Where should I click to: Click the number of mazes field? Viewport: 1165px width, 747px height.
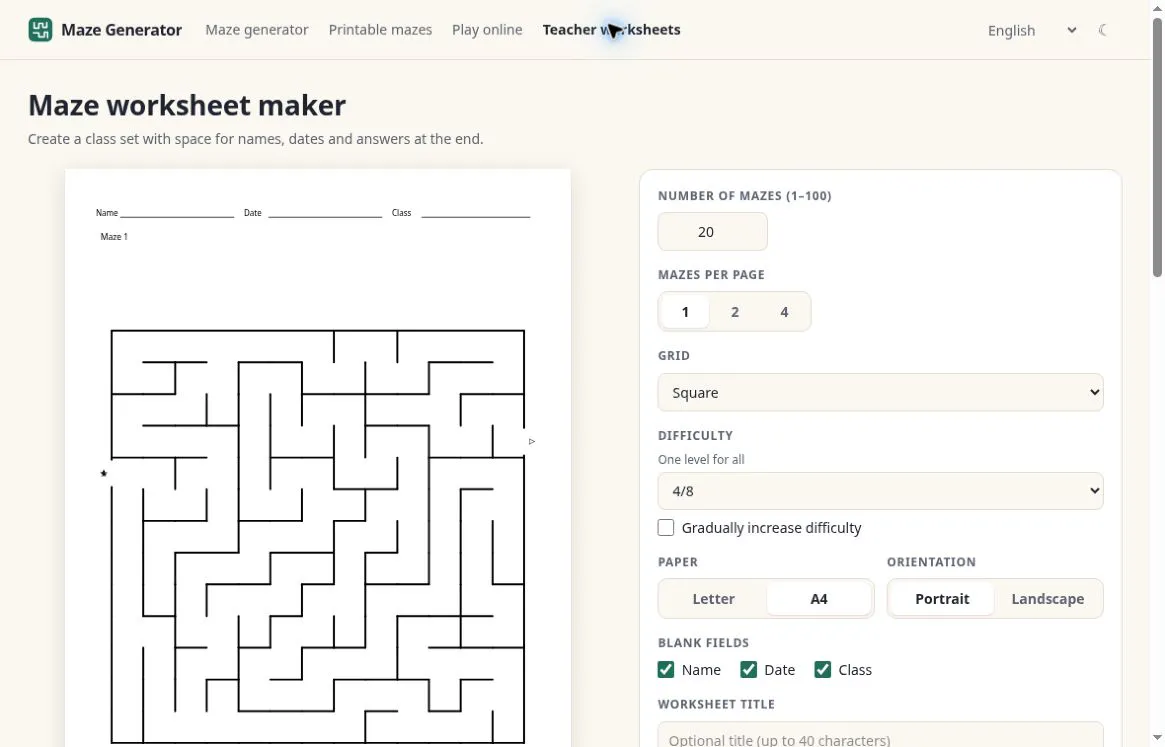[713, 232]
